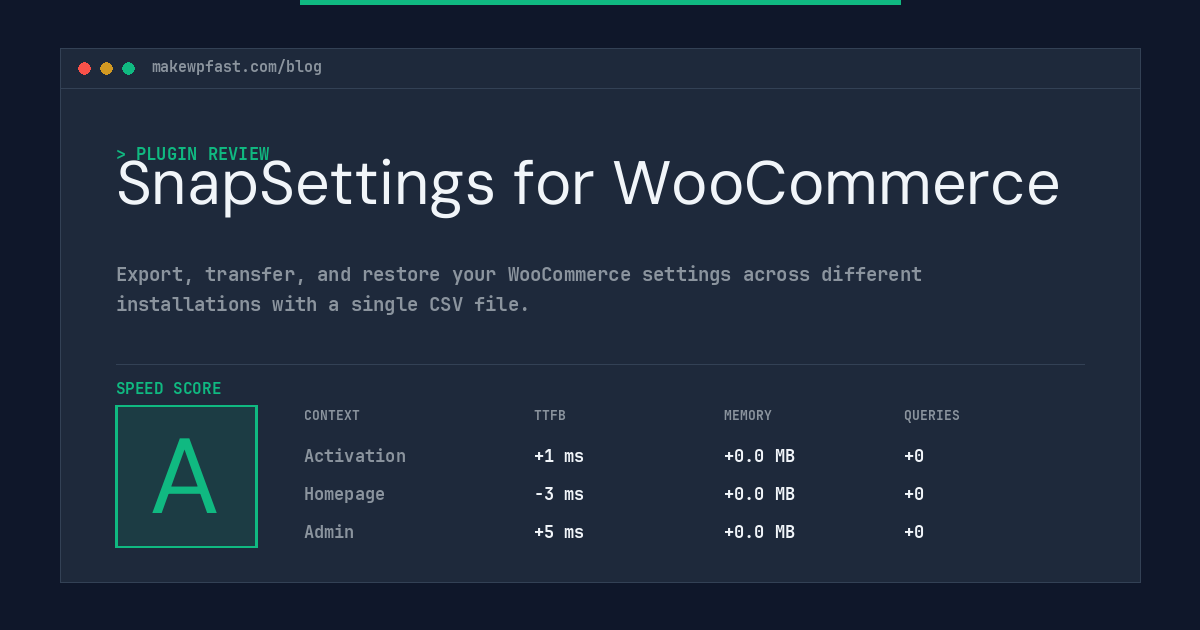The width and height of the screenshot is (1200, 630).
Task: Click the Admin memory value '+0.0 MB'
Action: click(x=759, y=532)
